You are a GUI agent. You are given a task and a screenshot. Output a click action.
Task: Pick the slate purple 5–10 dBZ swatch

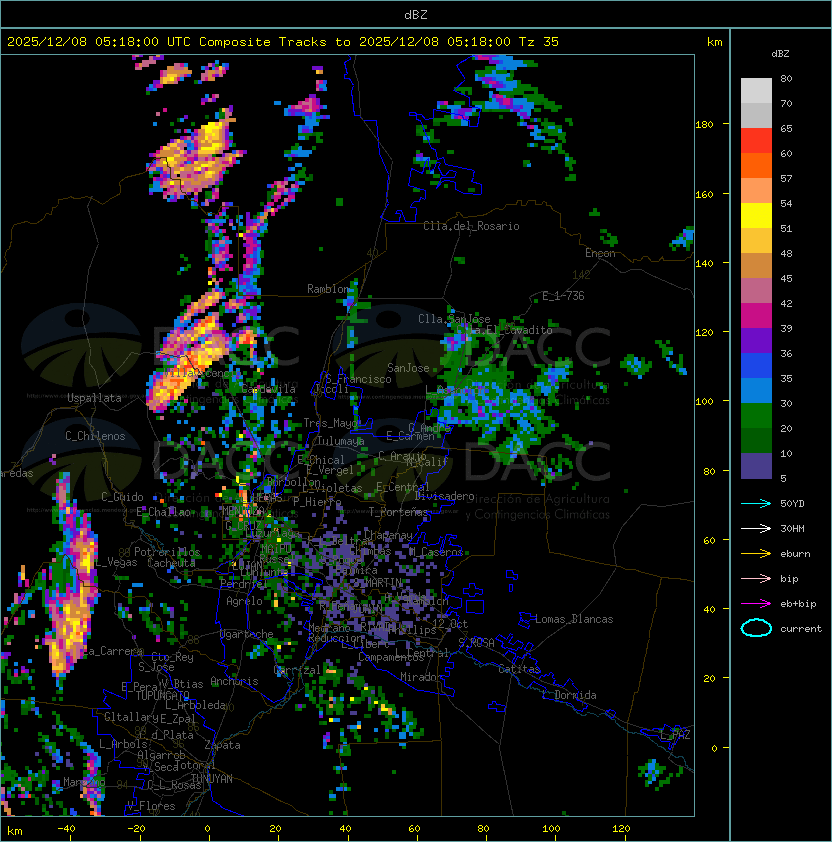[x=756, y=466]
